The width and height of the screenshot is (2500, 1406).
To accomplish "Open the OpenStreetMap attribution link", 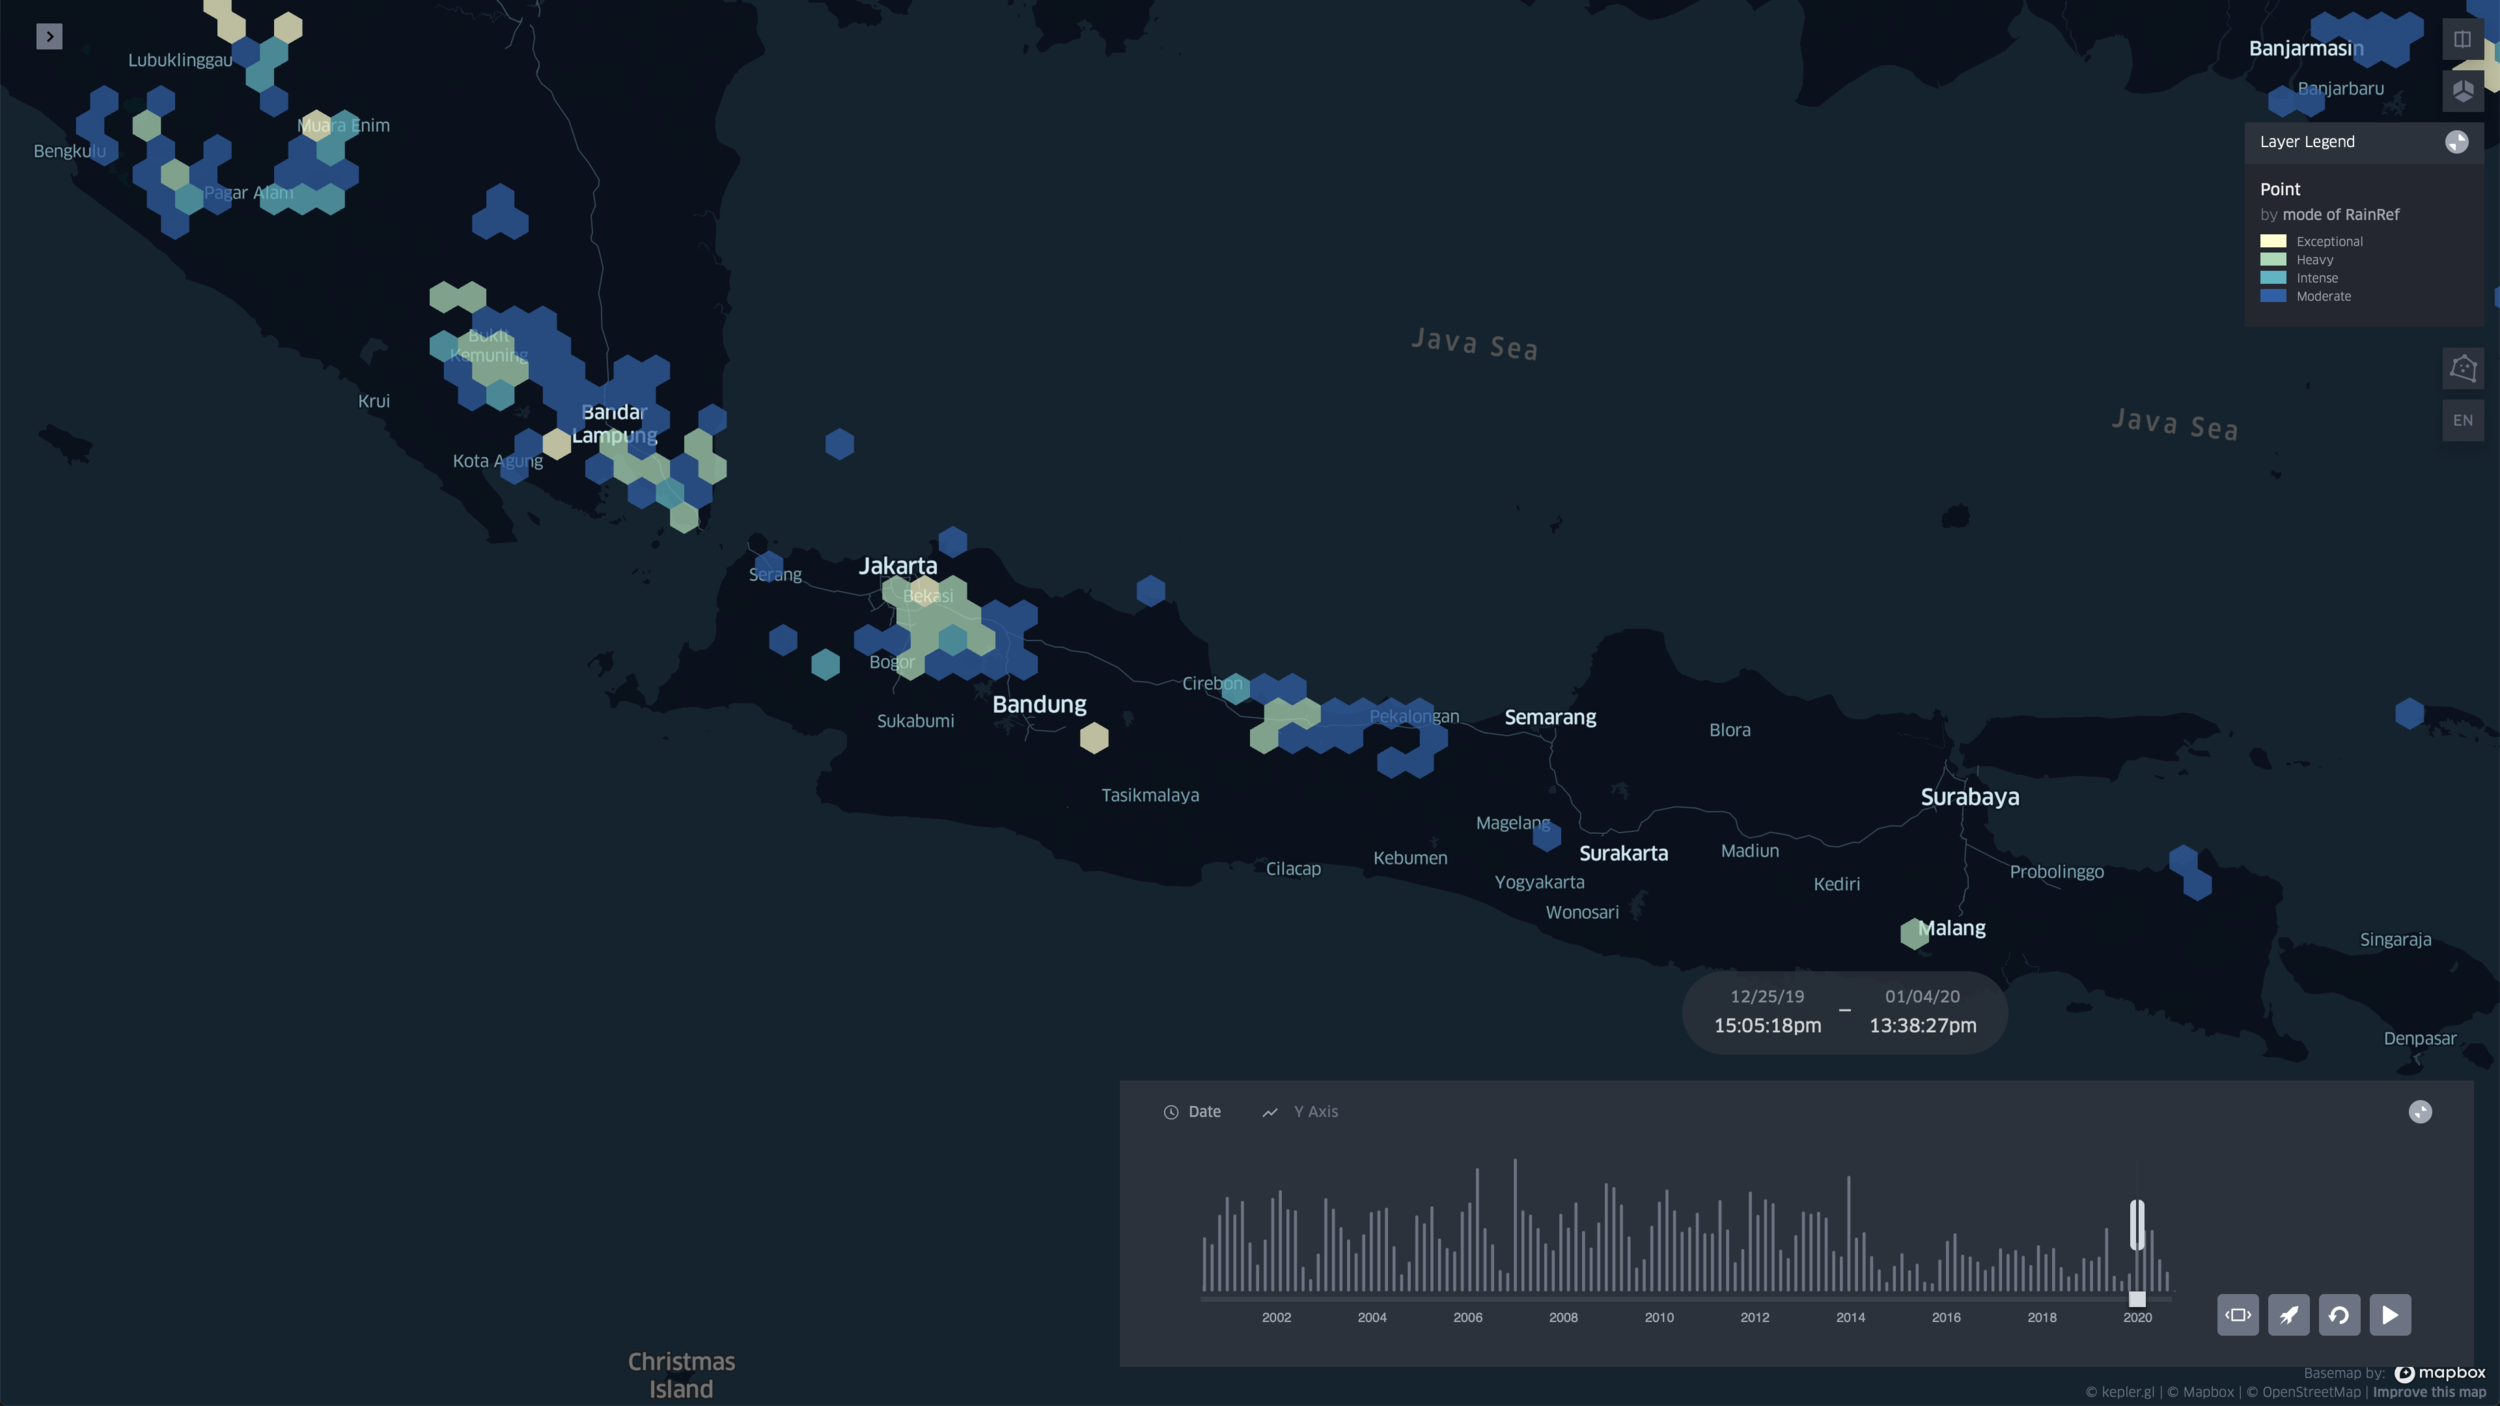I will pos(2310,1392).
